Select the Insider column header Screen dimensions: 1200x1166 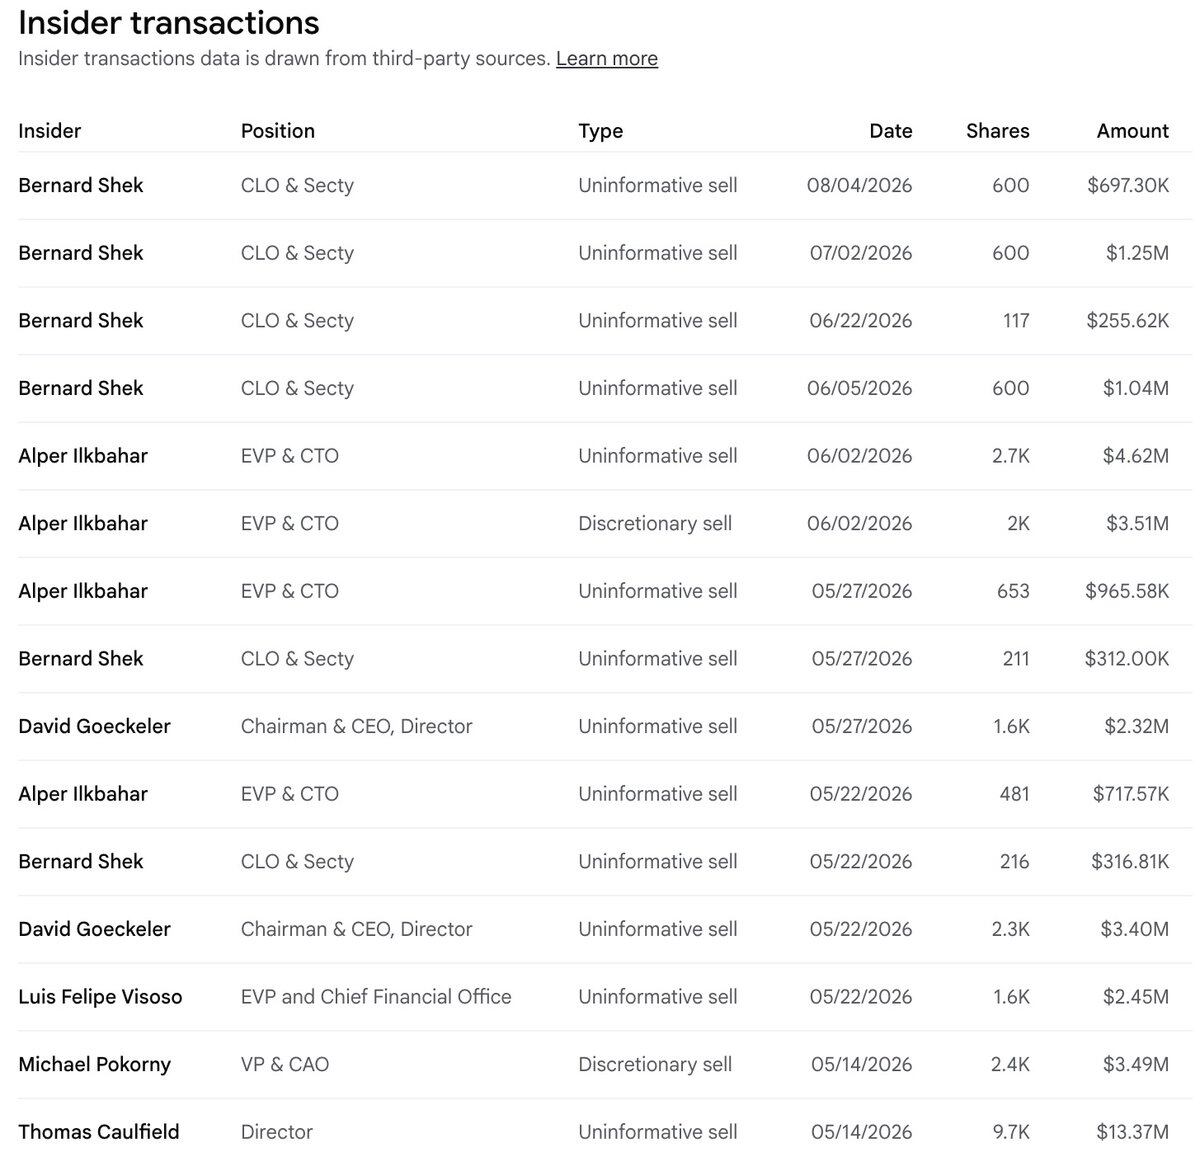50,131
